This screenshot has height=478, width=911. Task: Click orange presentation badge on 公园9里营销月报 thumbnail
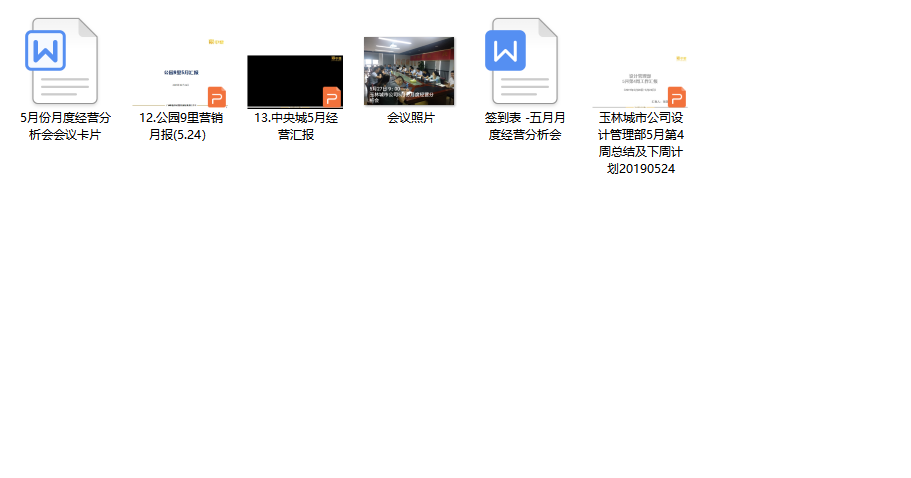tap(217, 97)
